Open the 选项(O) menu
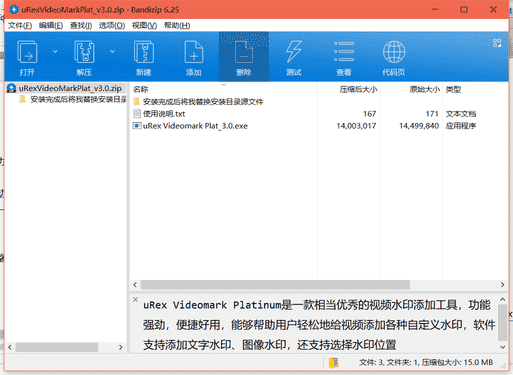 click(112, 25)
